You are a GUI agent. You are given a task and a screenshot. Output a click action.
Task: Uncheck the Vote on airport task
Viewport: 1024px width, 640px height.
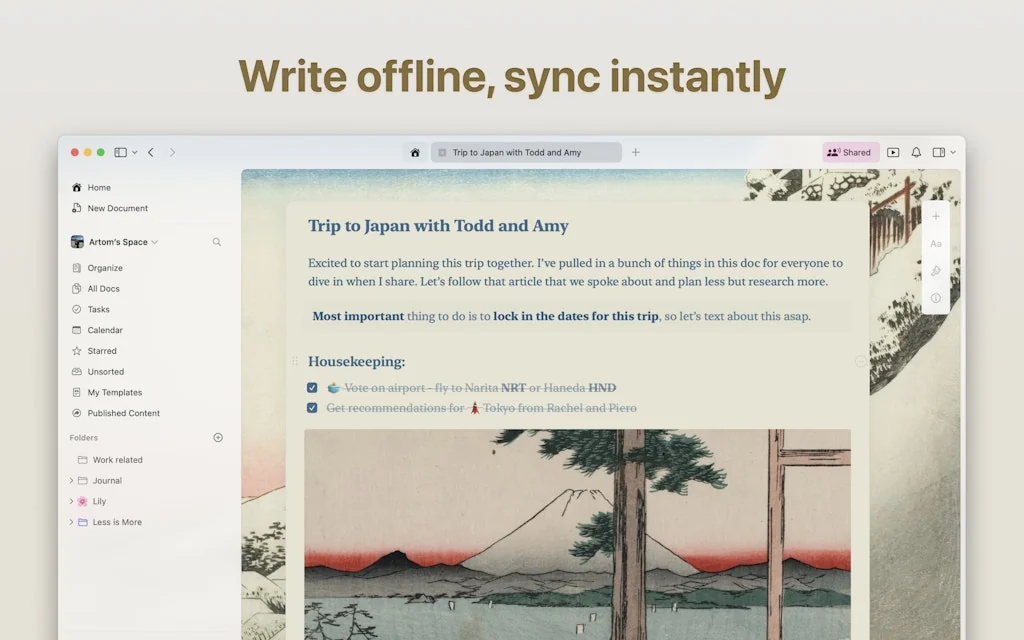point(312,388)
